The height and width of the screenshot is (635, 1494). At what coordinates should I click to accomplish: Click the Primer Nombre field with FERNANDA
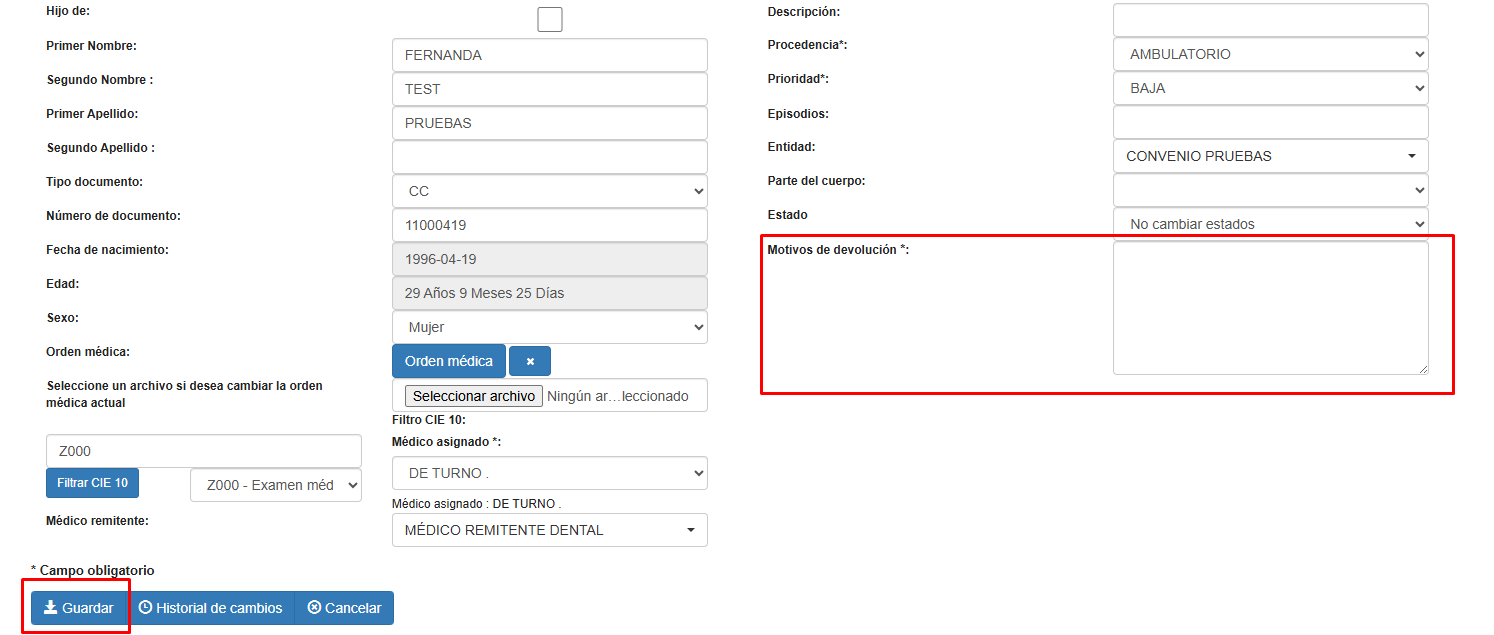click(x=549, y=55)
